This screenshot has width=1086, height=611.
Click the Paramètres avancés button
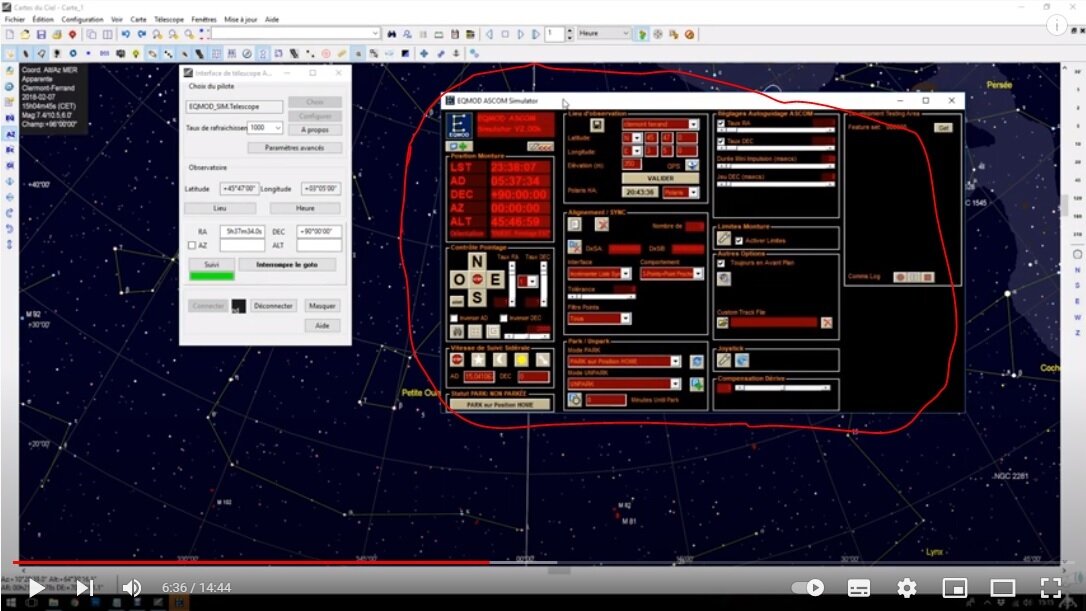[x=294, y=148]
